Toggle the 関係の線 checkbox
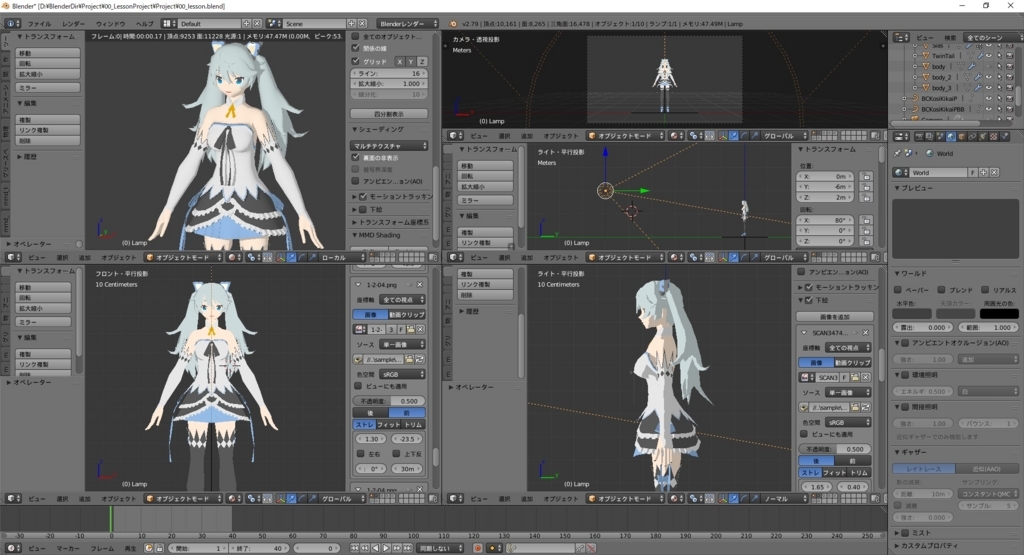1024x555 pixels. 356,48
